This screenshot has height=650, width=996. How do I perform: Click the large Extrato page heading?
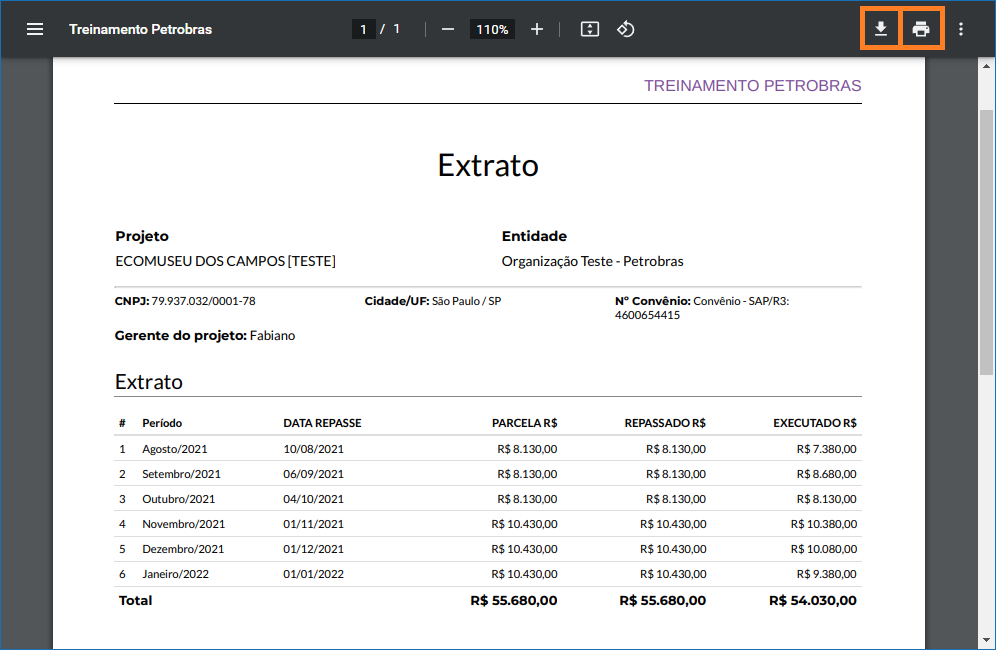pos(488,165)
